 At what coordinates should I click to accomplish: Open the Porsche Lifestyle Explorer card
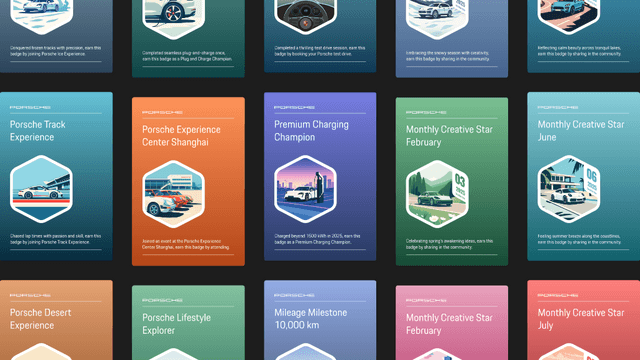[x=188, y=322]
